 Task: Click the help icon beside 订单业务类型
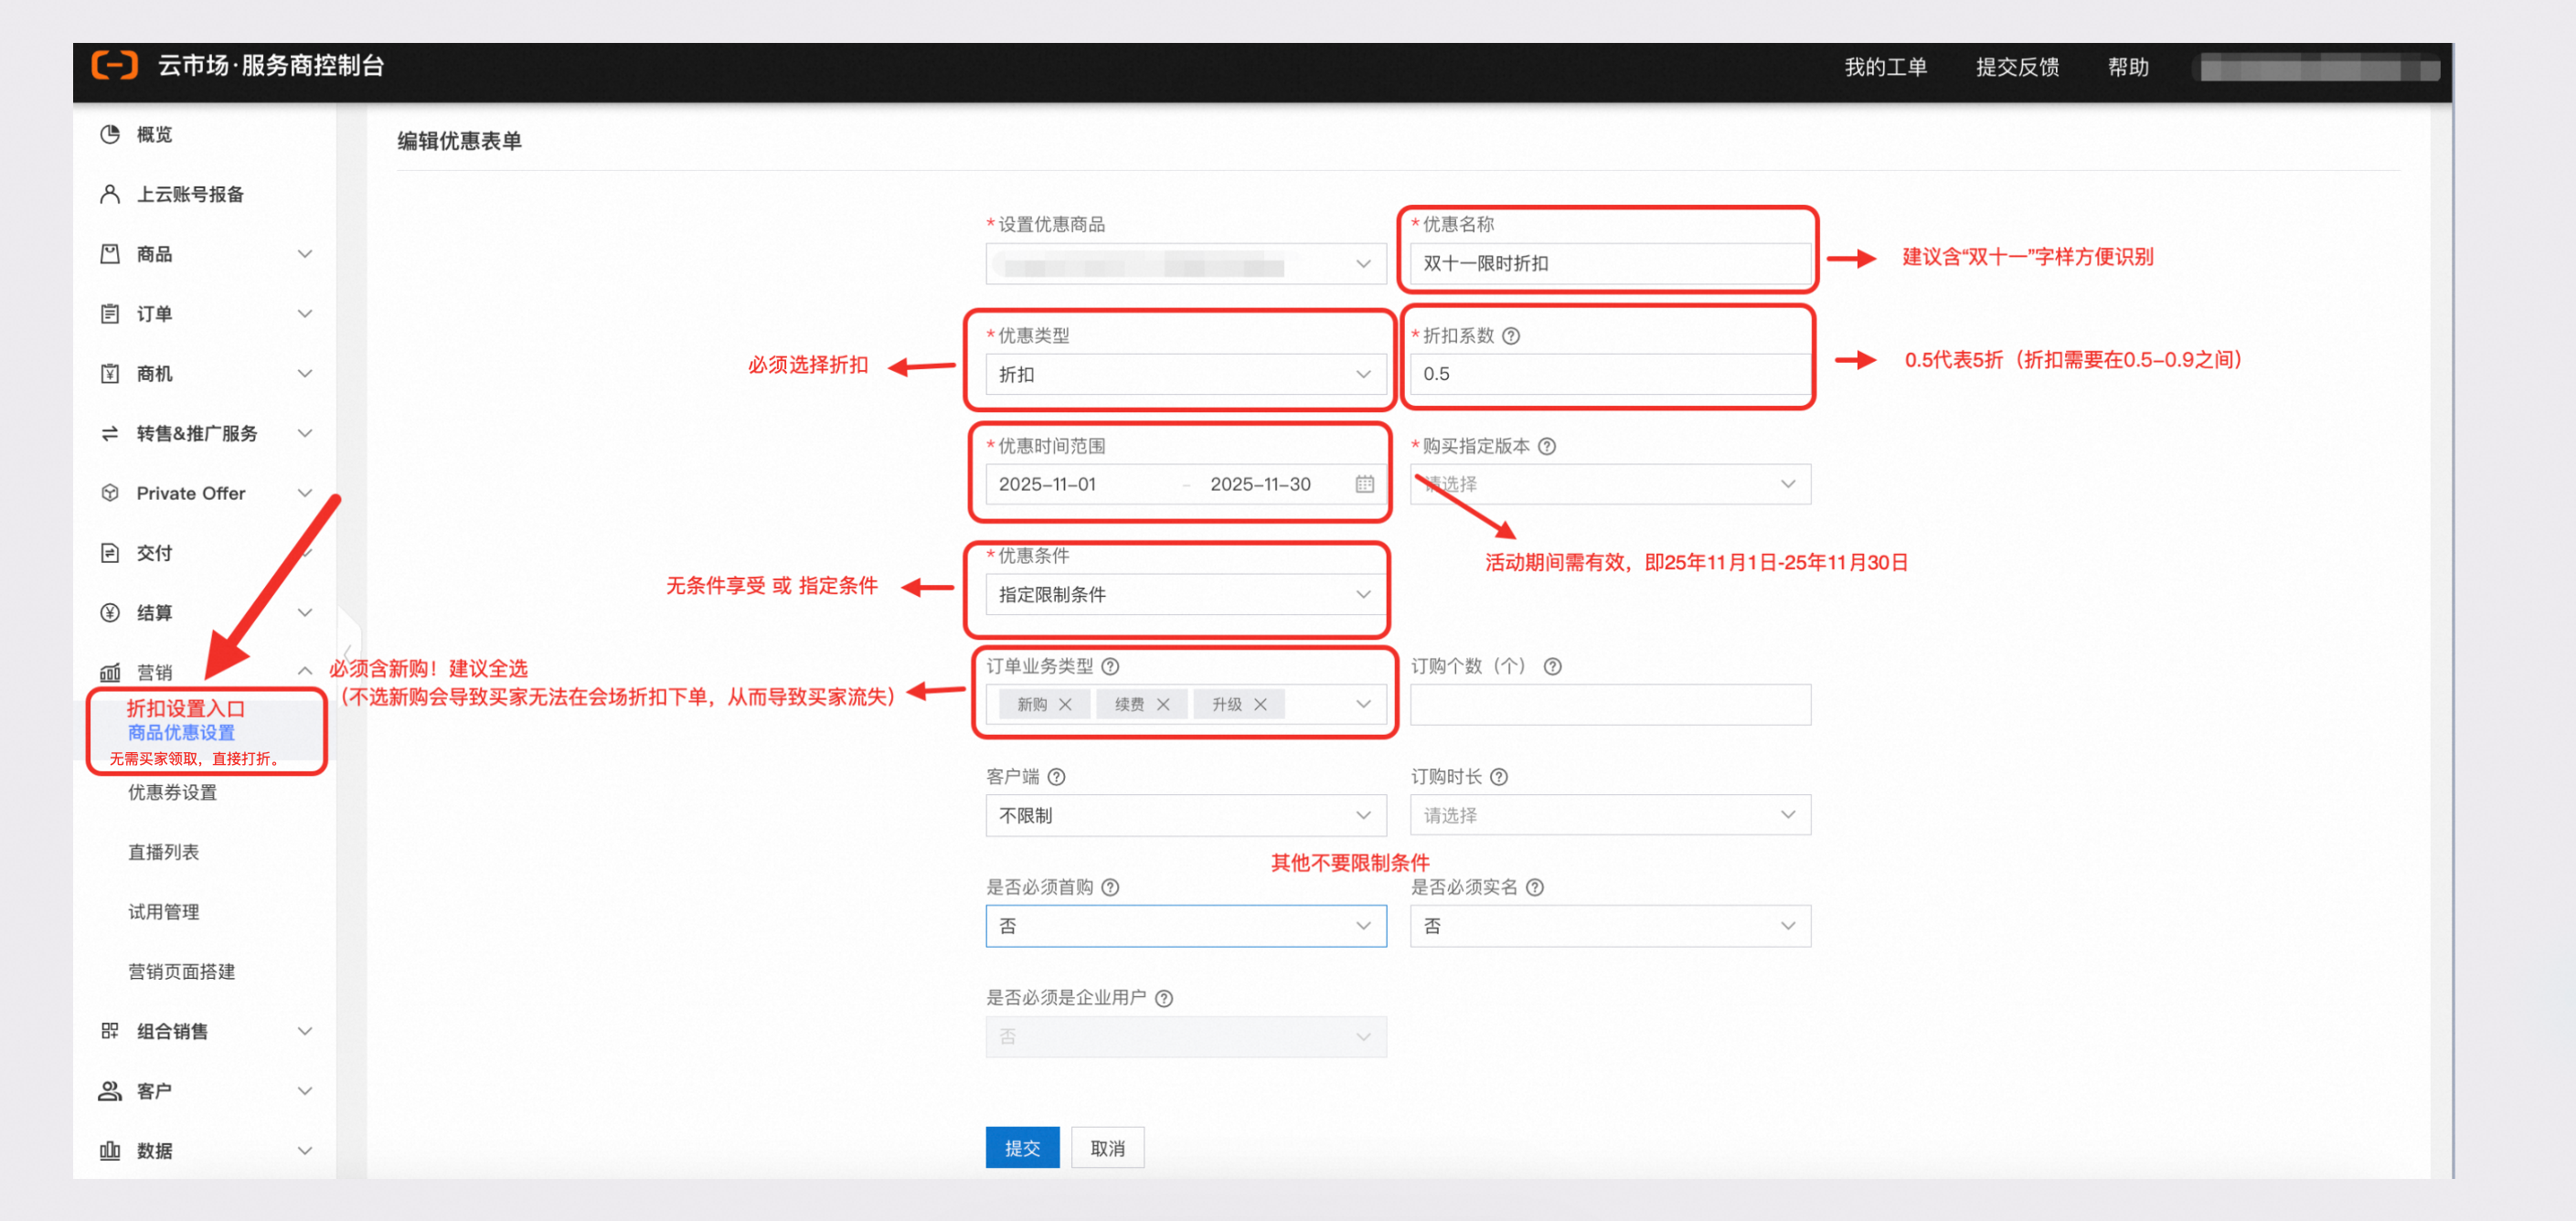tap(1110, 666)
